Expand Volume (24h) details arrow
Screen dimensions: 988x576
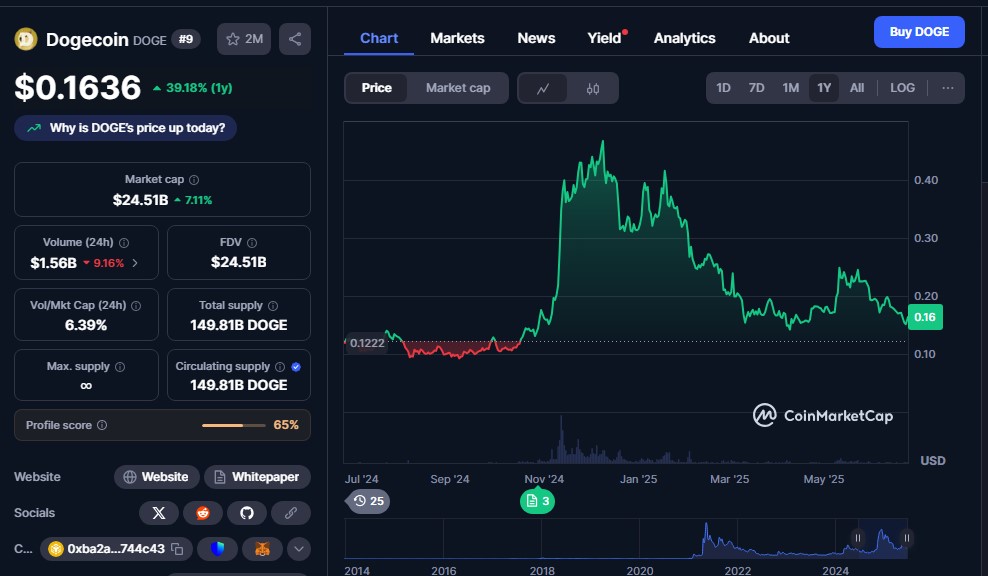135,263
